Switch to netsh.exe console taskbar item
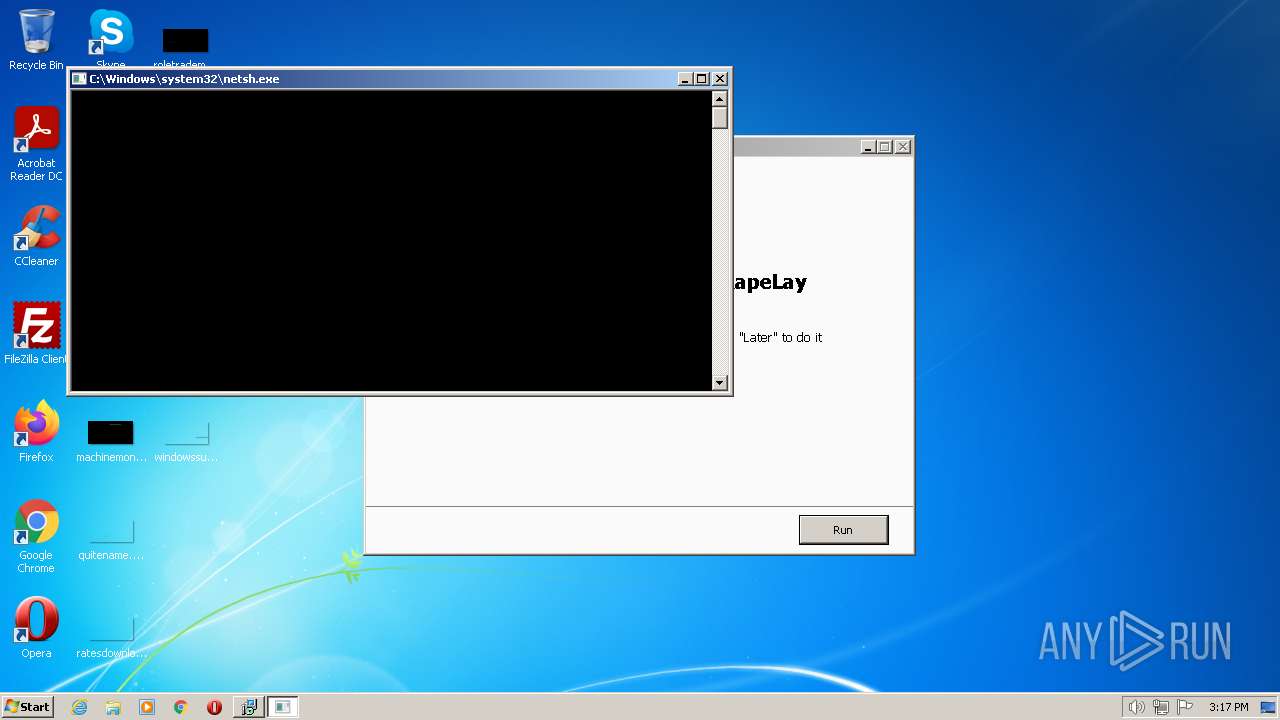1280x720 pixels. point(283,707)
